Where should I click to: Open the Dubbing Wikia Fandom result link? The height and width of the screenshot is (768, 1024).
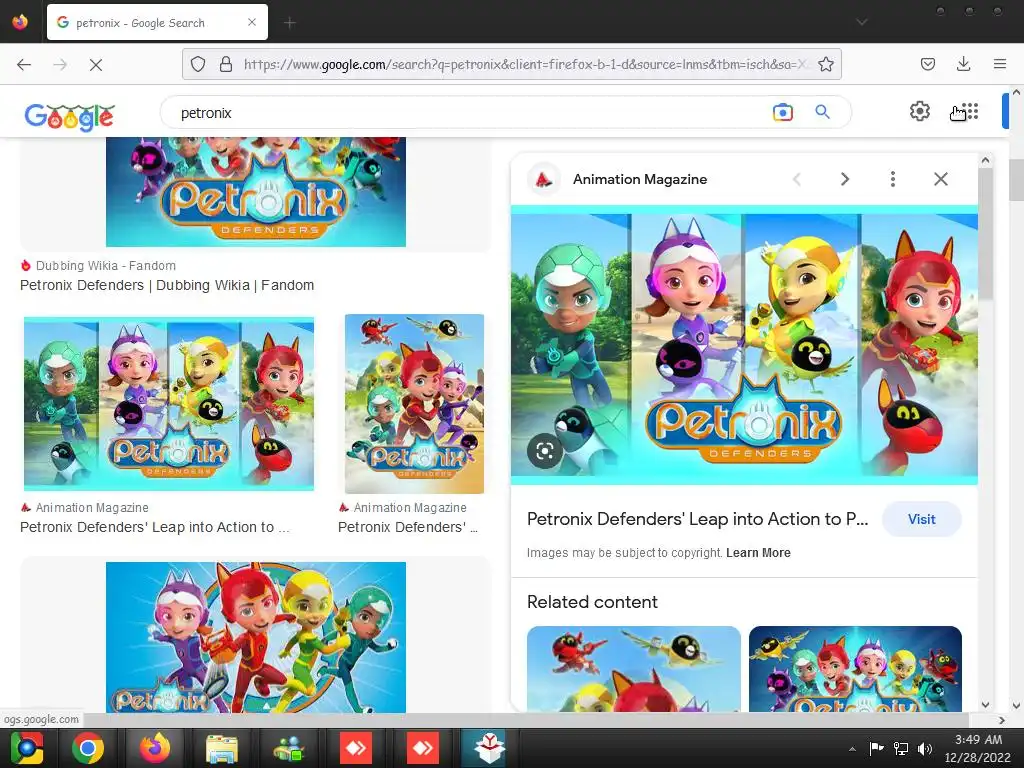tap(167, 285)
